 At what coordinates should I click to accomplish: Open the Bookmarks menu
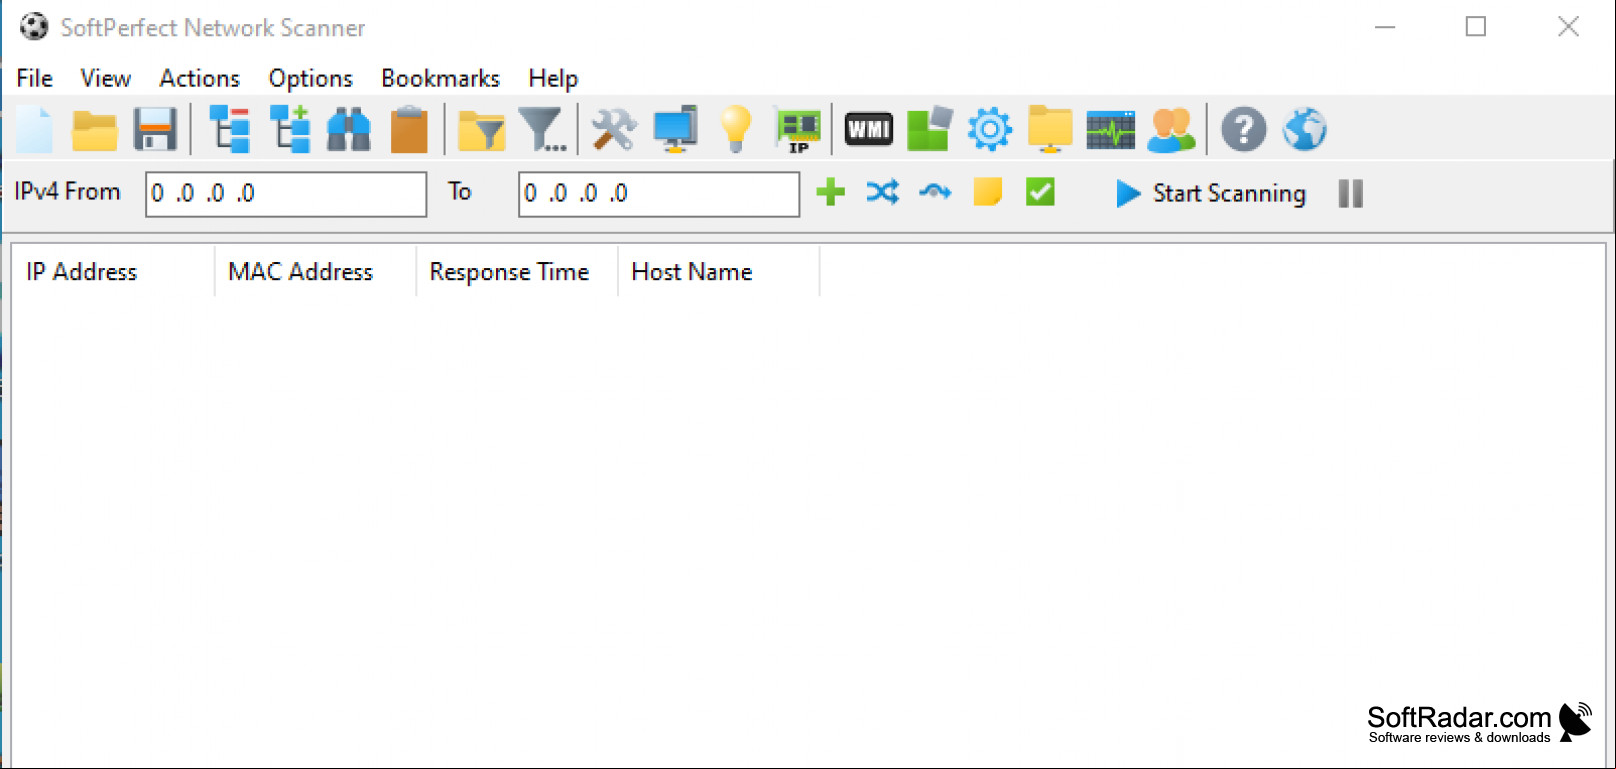[x=441, y=78]
